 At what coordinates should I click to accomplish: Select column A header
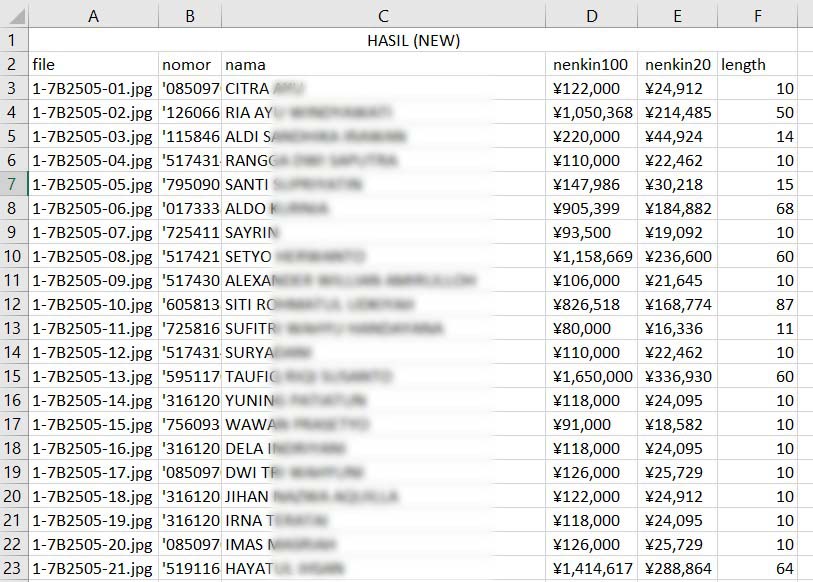[93, 16]
